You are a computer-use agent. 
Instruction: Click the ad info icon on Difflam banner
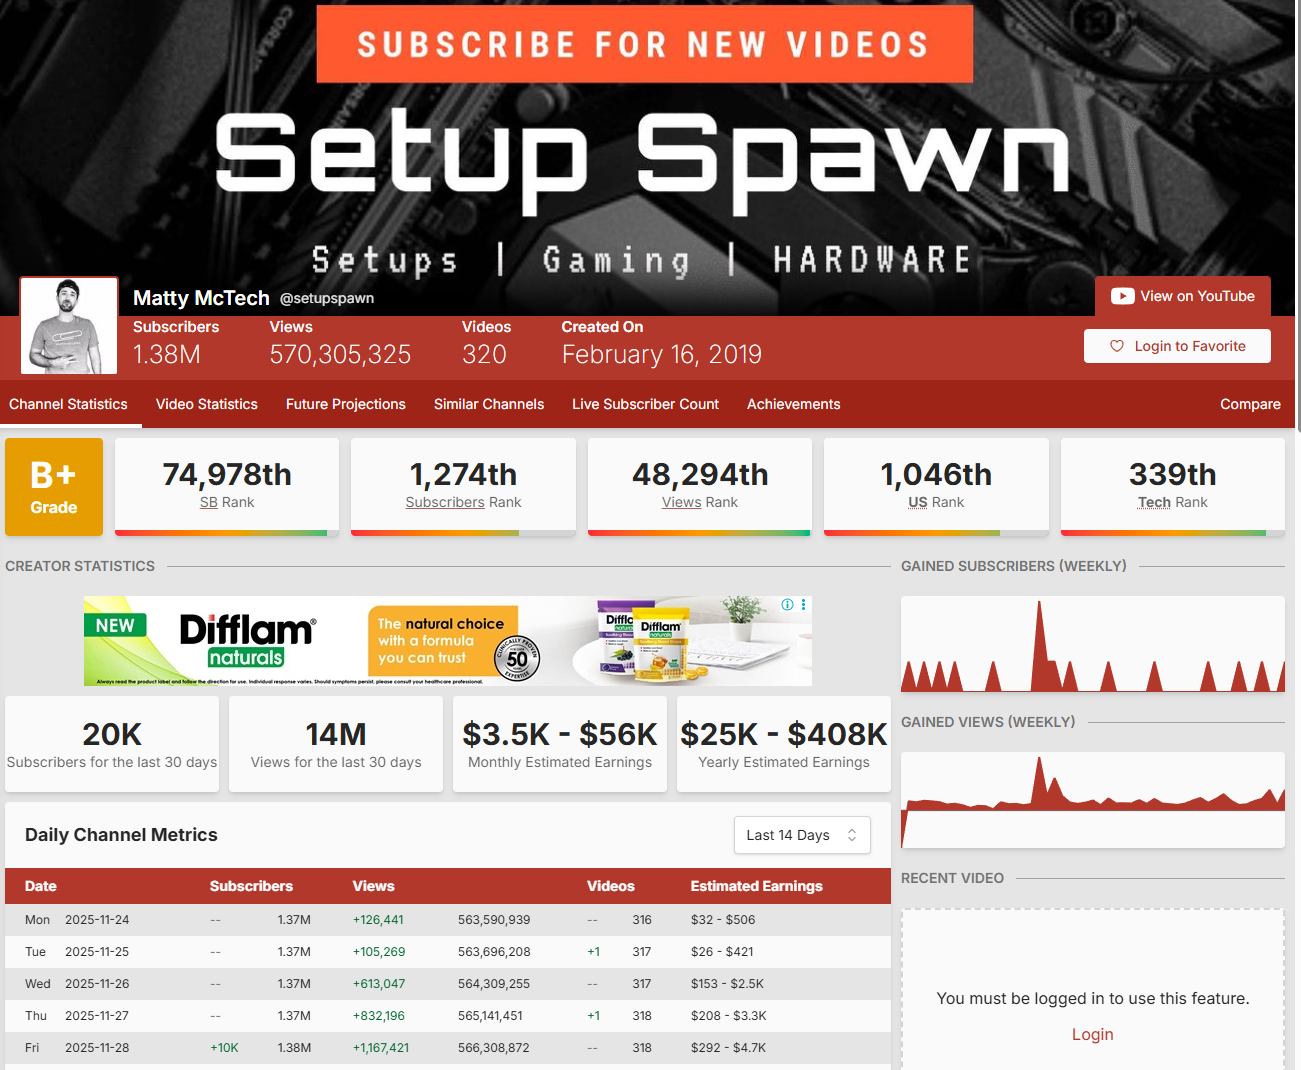pyautogui.click(x=787, y=605)
